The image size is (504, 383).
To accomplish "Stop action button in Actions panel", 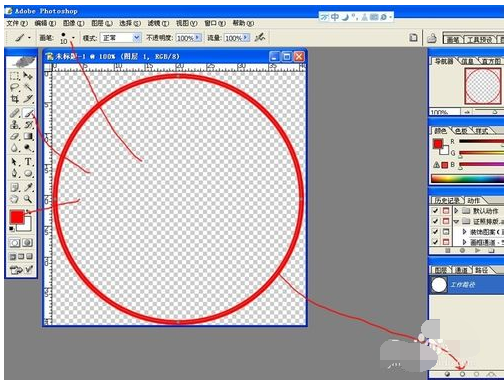I will click(448, 250).
